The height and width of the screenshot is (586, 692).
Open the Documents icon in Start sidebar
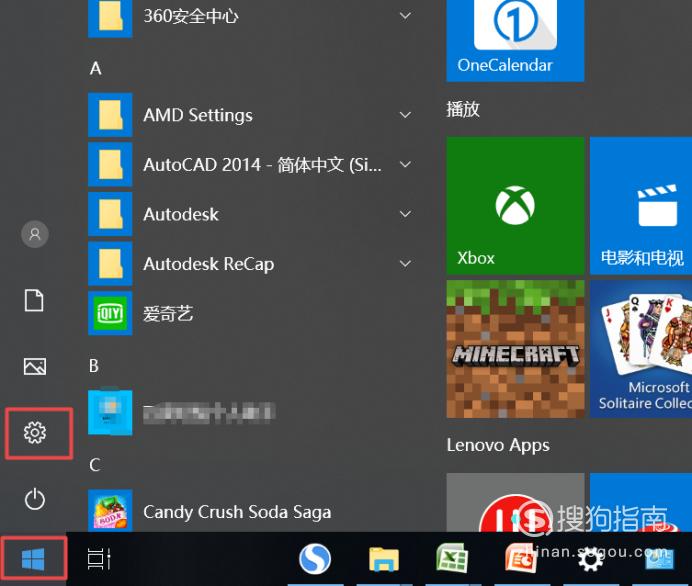click(34, 301)
